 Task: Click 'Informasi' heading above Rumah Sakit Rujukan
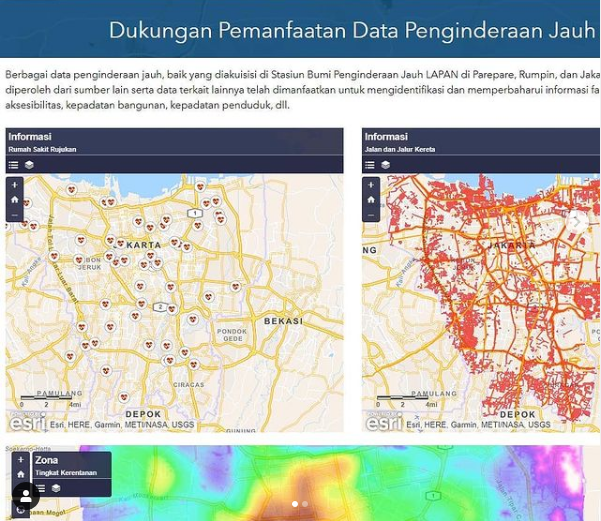click(x=30, y=136)
